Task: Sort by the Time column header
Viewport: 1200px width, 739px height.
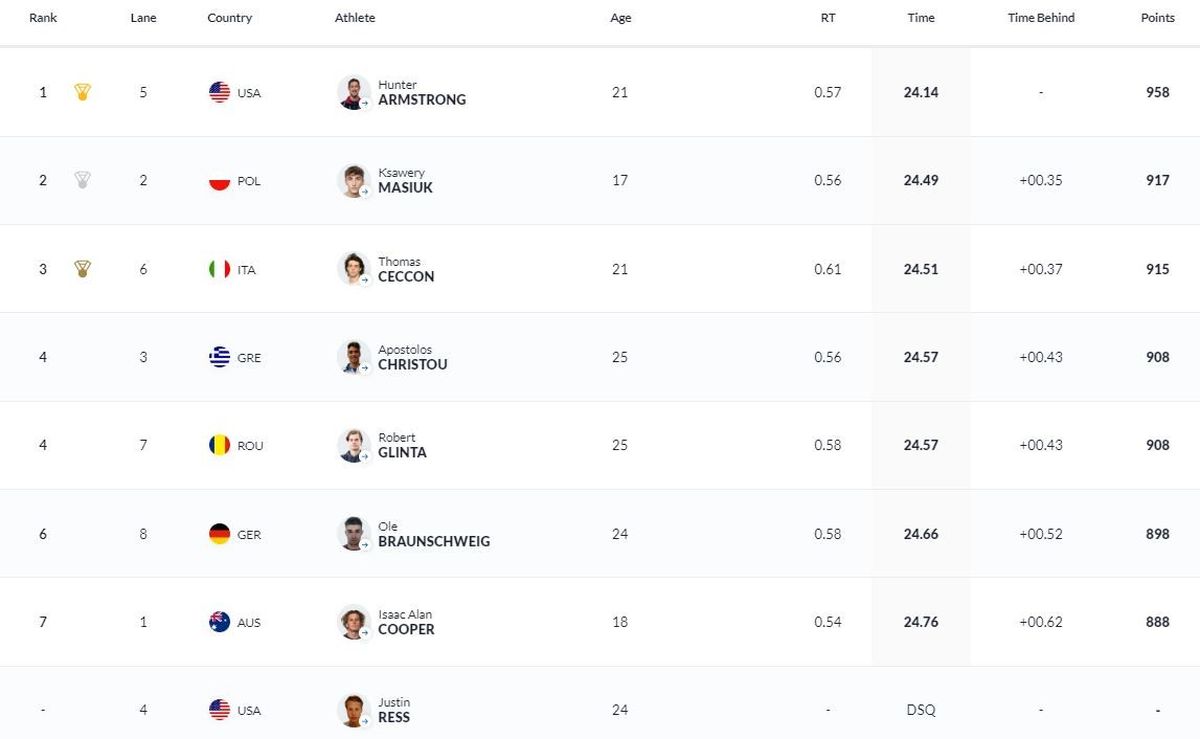Action: tap(921, 18)
